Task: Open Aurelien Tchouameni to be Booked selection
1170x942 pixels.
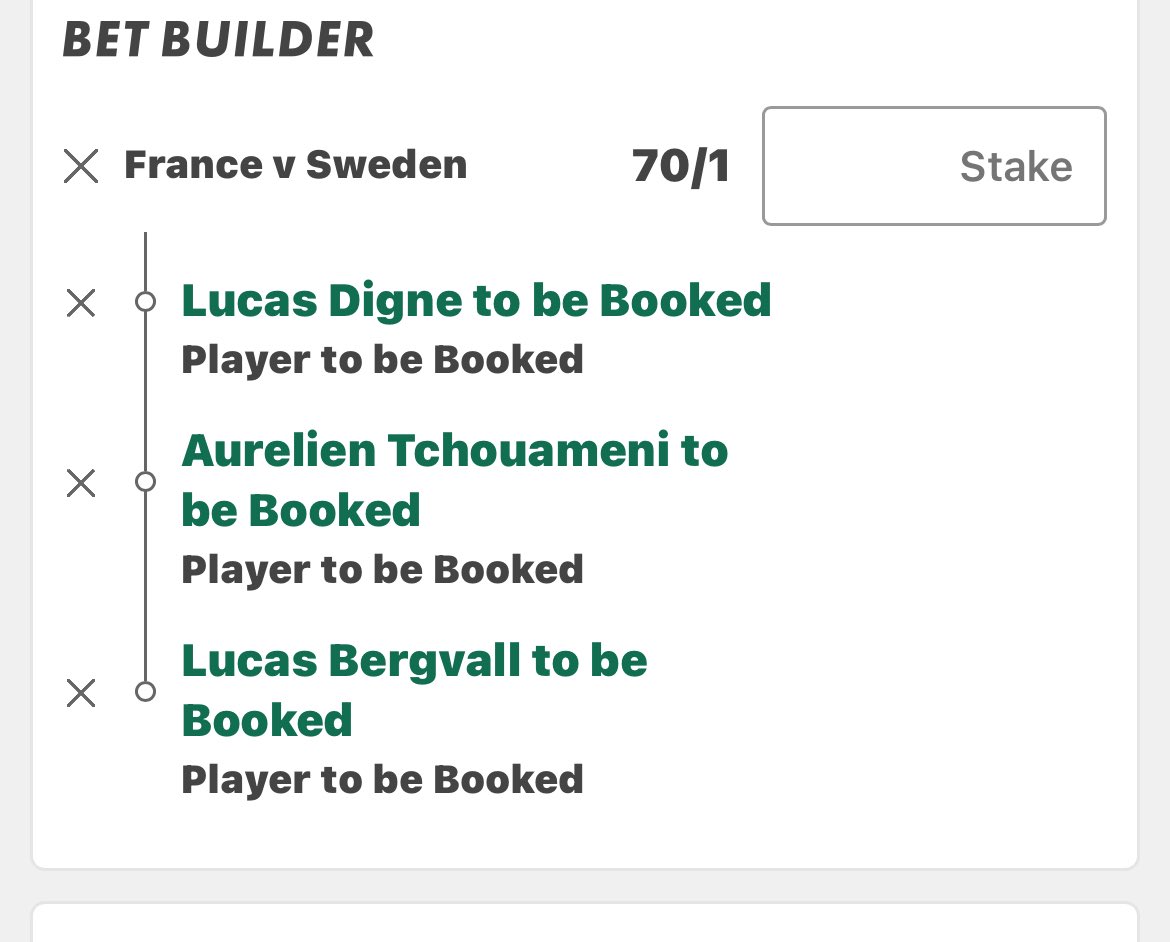Action: [454, 481]
